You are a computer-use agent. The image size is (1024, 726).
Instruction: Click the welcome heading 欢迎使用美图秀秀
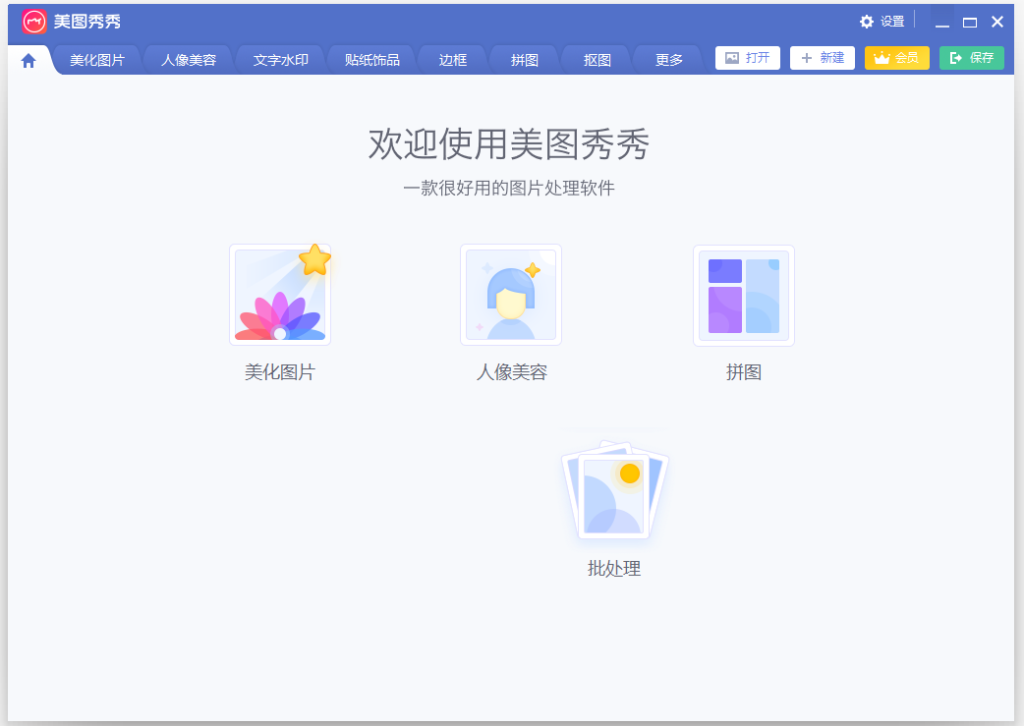click(511, 145)
